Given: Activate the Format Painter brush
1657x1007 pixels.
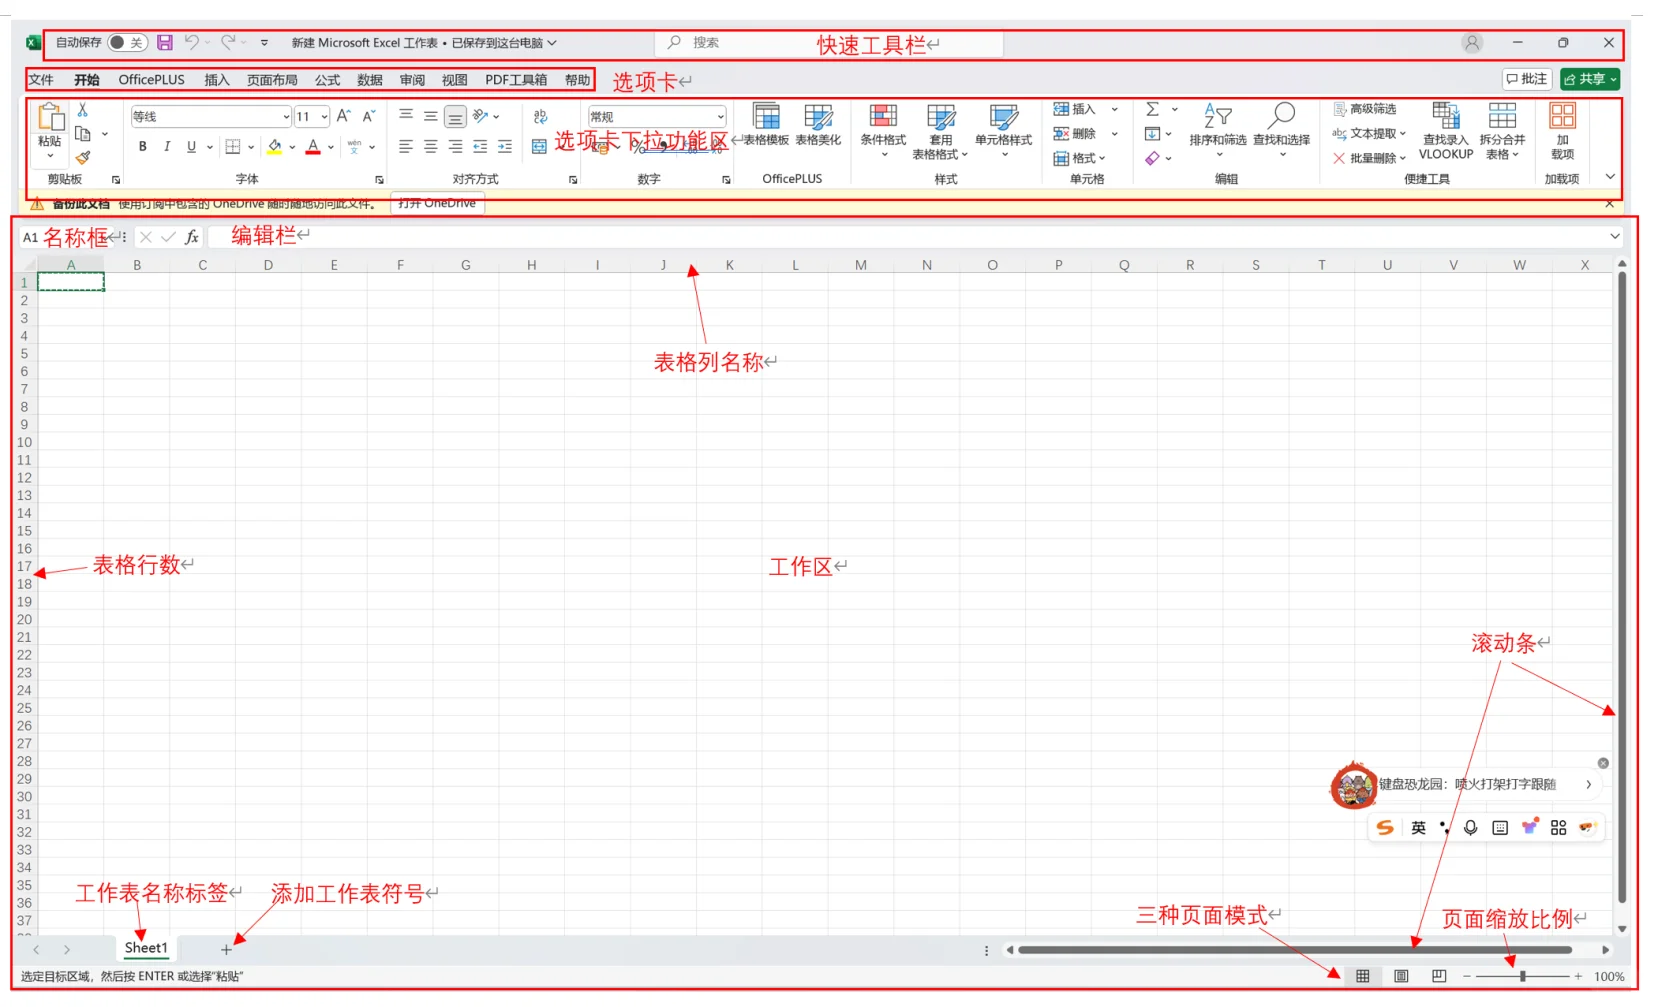Looking at the screenshot, I should coord(83,157).
